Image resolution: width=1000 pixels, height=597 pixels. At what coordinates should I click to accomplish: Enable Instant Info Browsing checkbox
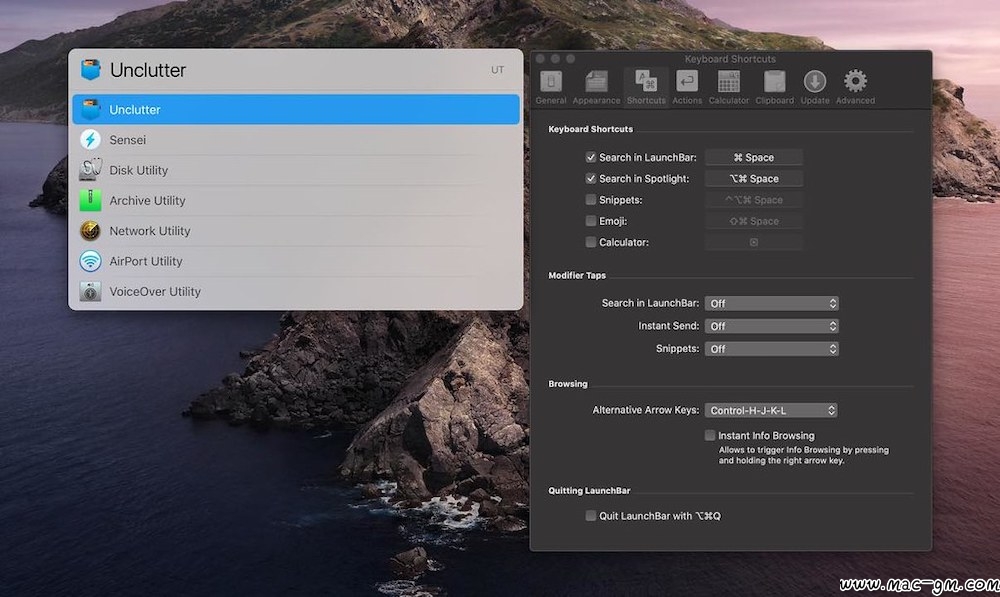[710, 436]
